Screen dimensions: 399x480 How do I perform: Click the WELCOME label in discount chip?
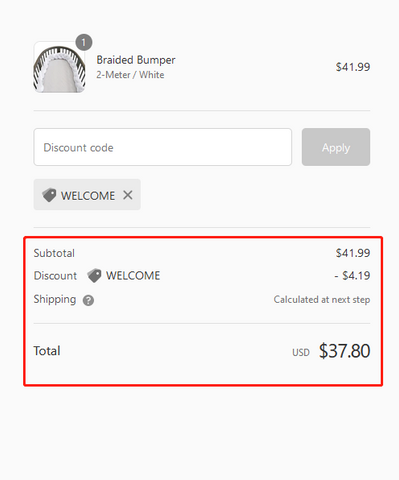coord(88,196)
